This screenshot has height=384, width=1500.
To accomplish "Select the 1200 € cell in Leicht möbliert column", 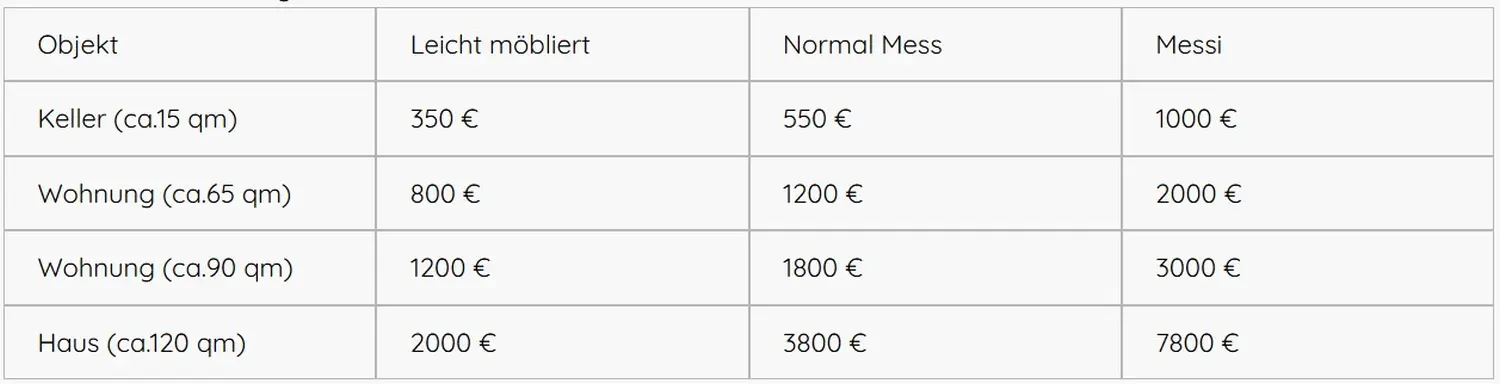I will [x=563, y=268].
